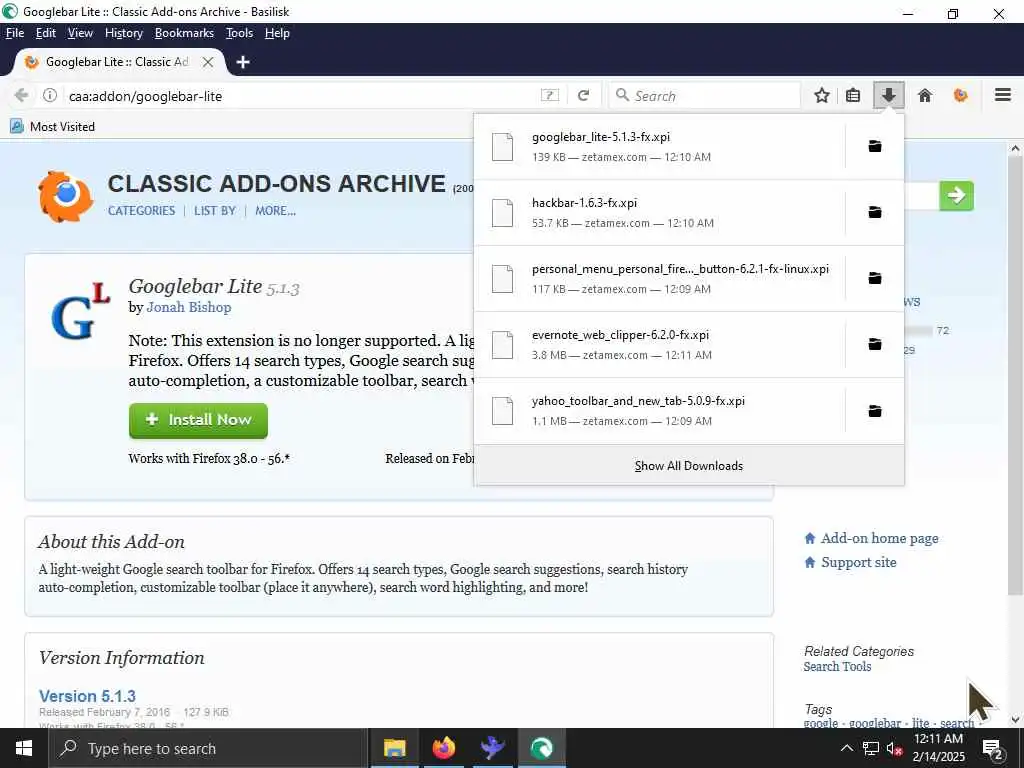Open Firefox from the taskbar
The width and height of the screenshot is (1024, 768).
click(443, 748)
